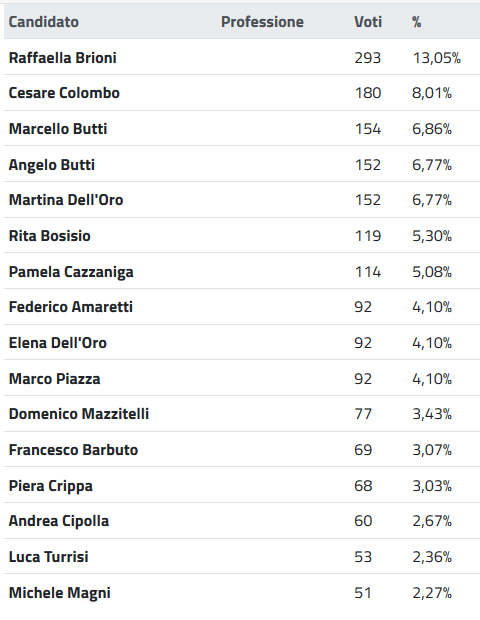Screen dimensions: 480x620
Task: Select Francesco Barbuto entry
Action: (x=73, y=450)
